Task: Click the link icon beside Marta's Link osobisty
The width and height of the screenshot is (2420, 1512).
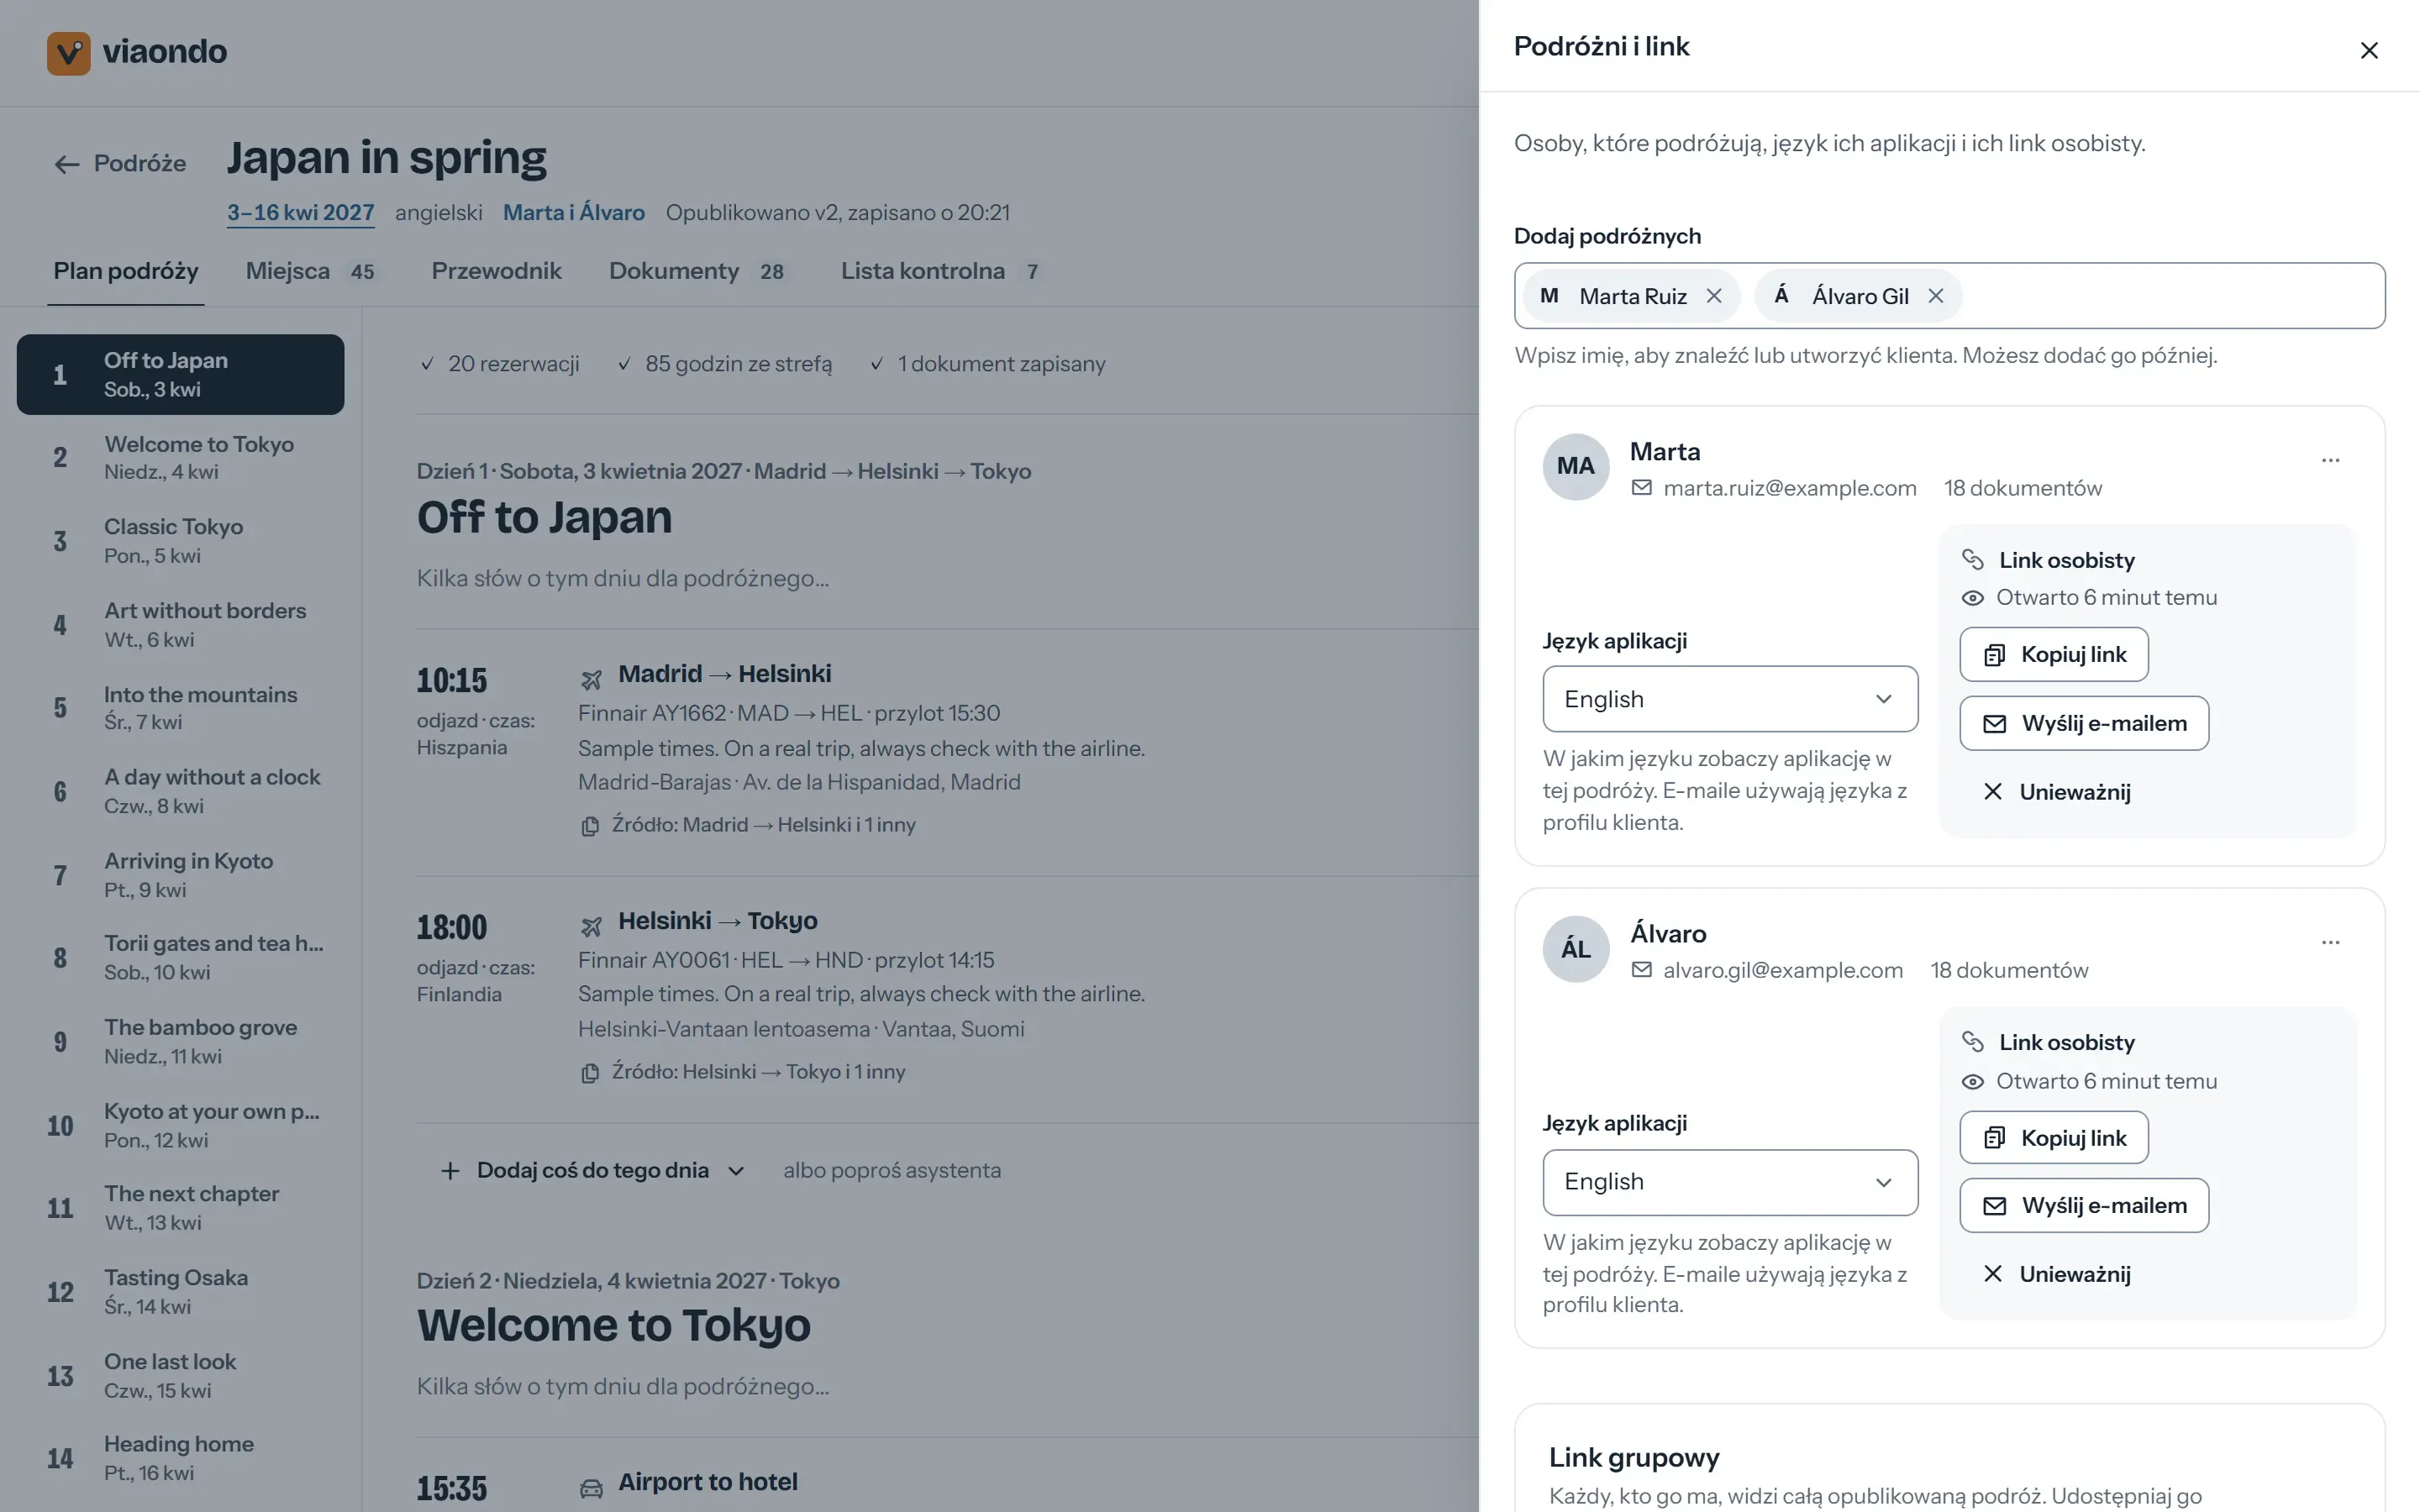Action: click(x=1973, y=559)
